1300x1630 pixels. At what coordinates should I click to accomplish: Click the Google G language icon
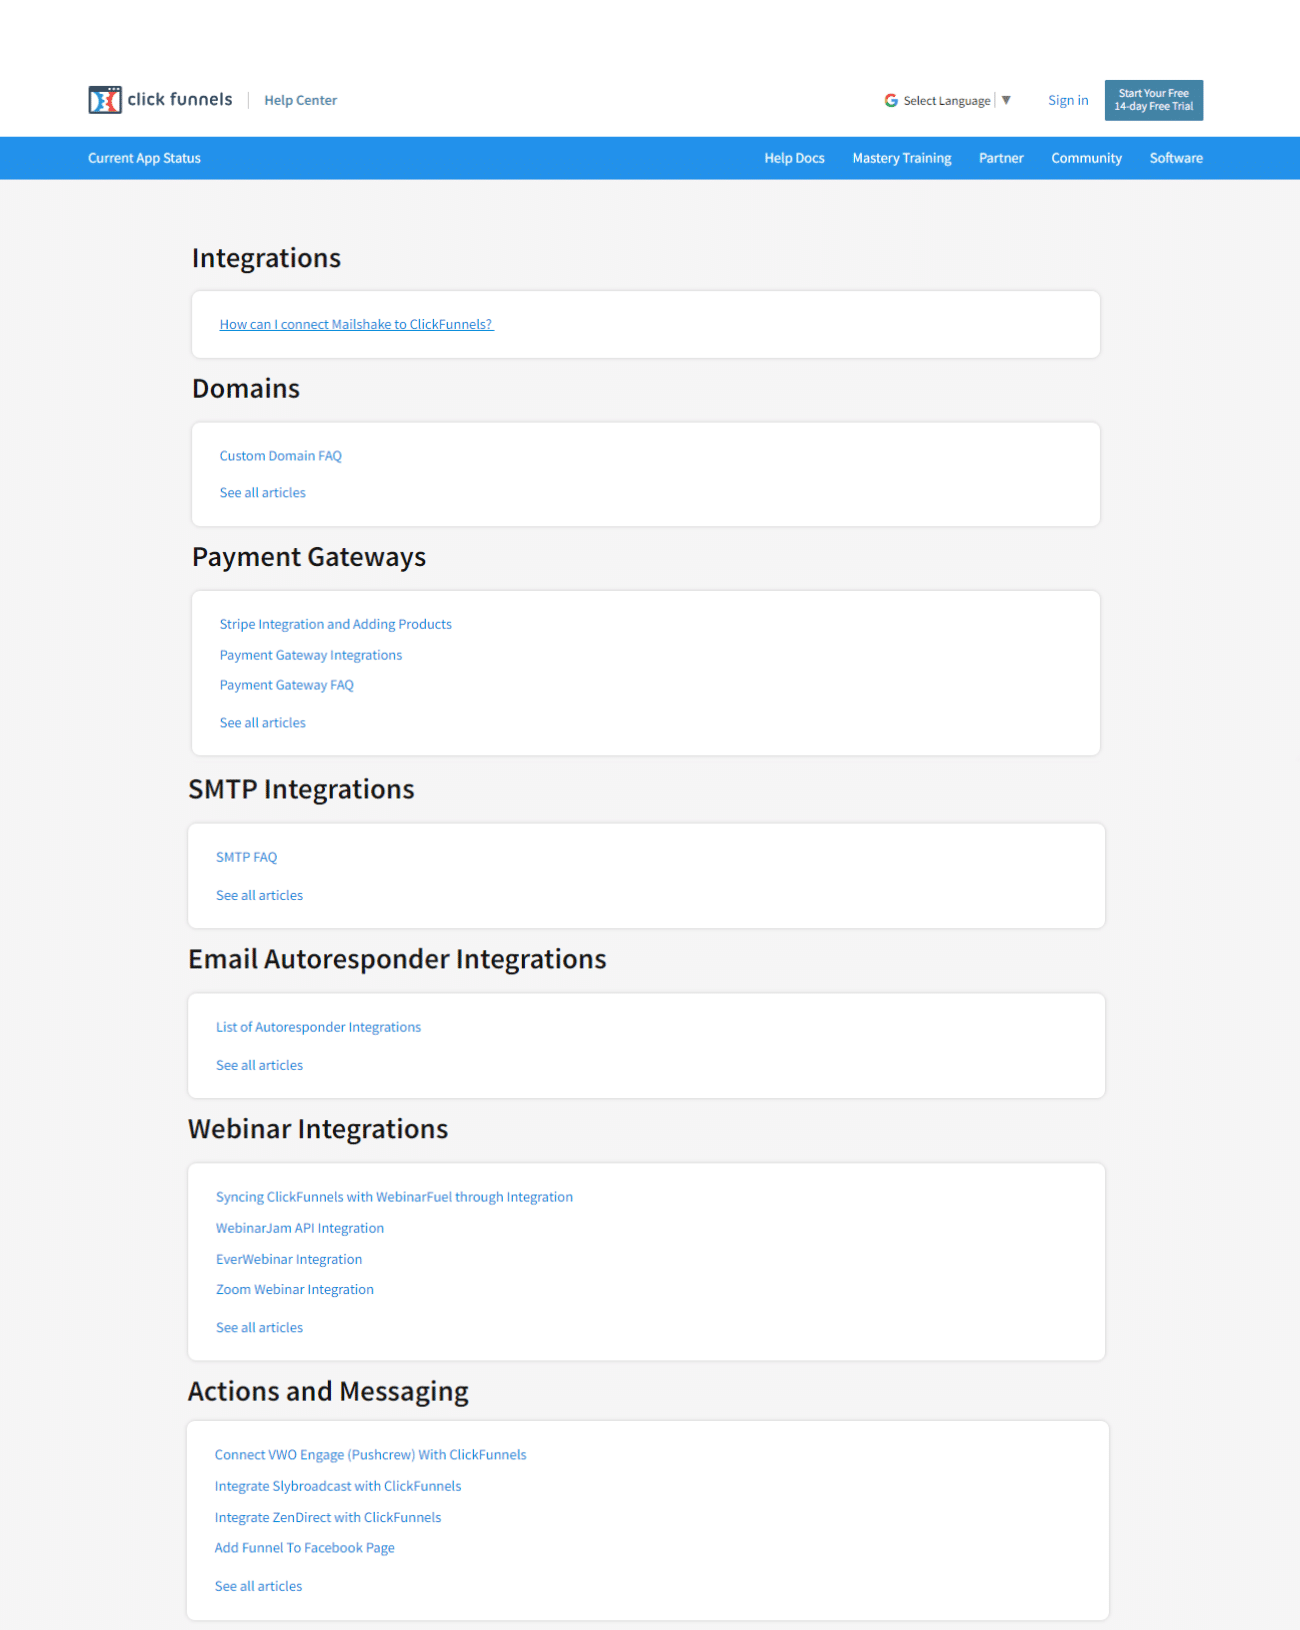[891, 101]
